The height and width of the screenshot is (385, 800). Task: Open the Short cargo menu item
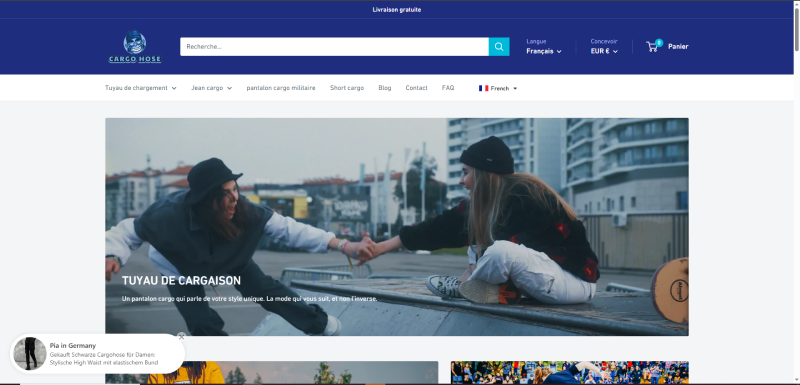click(347, 88)
